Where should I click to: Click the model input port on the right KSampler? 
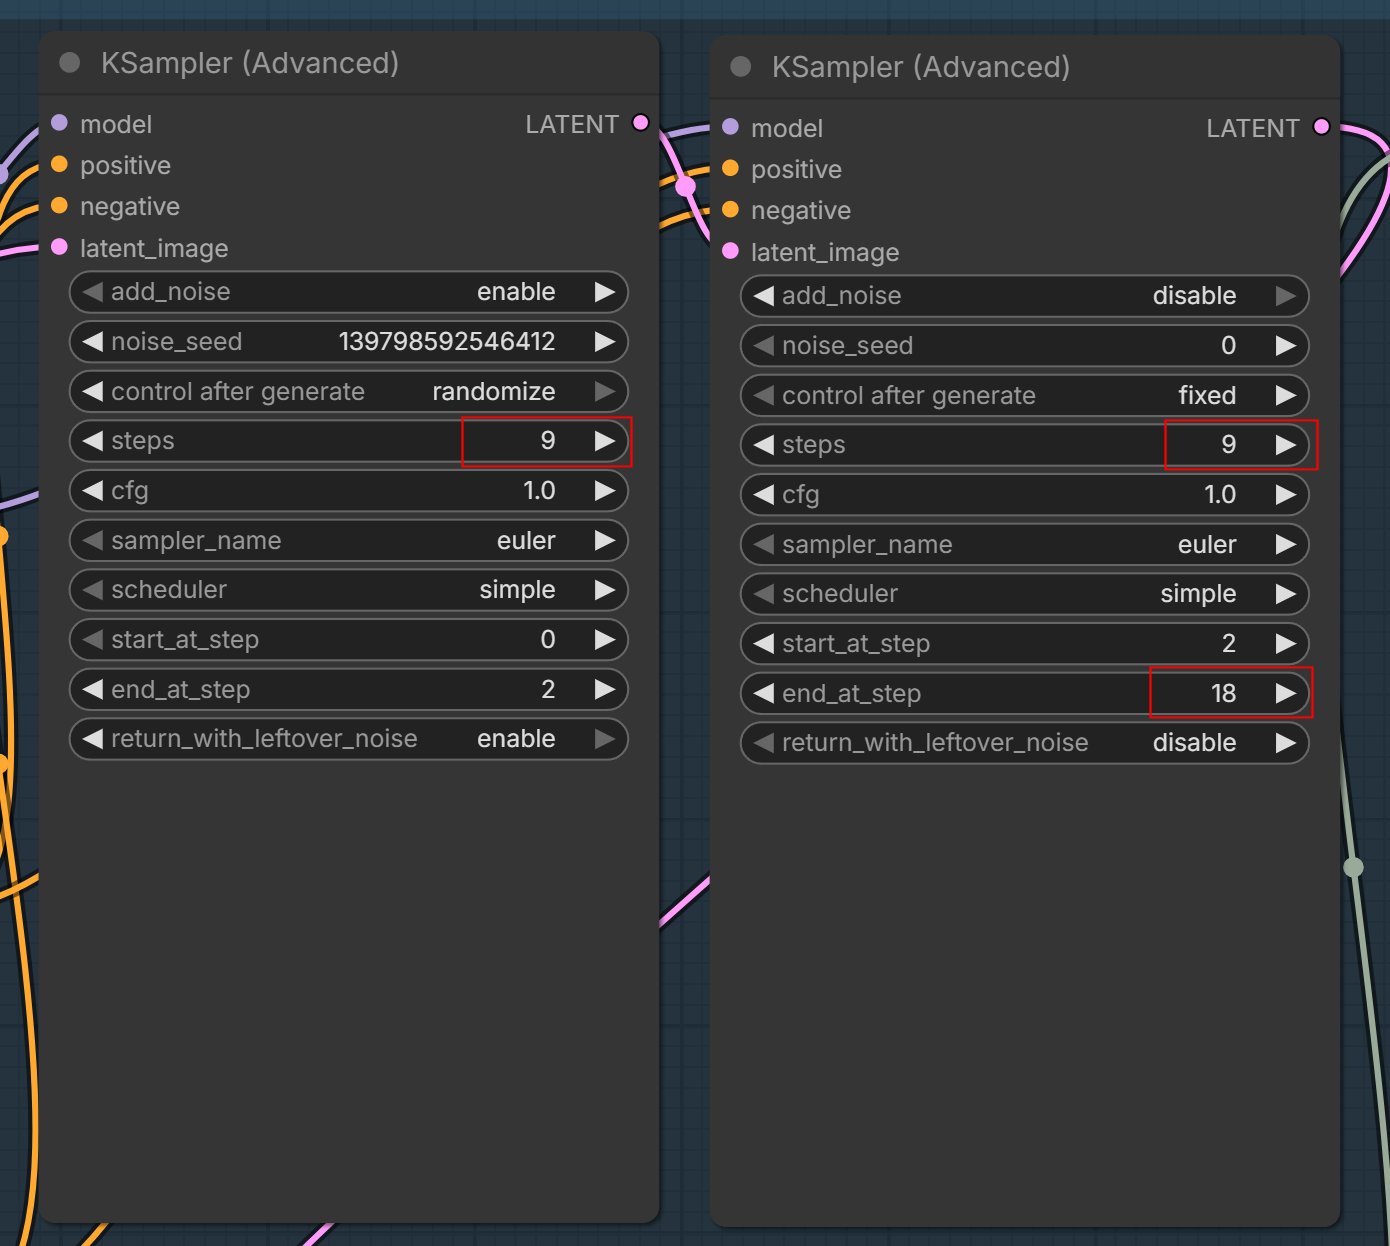click(x=730, y=127)
